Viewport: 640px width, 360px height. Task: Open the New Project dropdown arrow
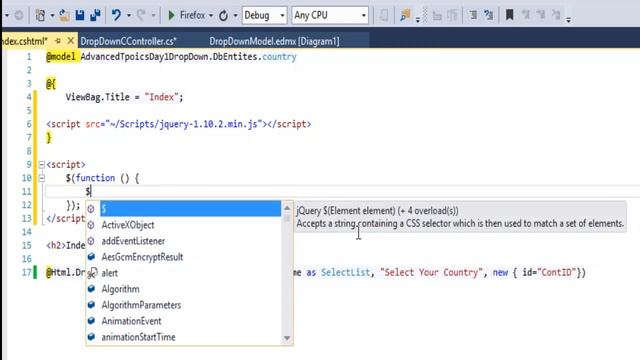tap(52, 16)
